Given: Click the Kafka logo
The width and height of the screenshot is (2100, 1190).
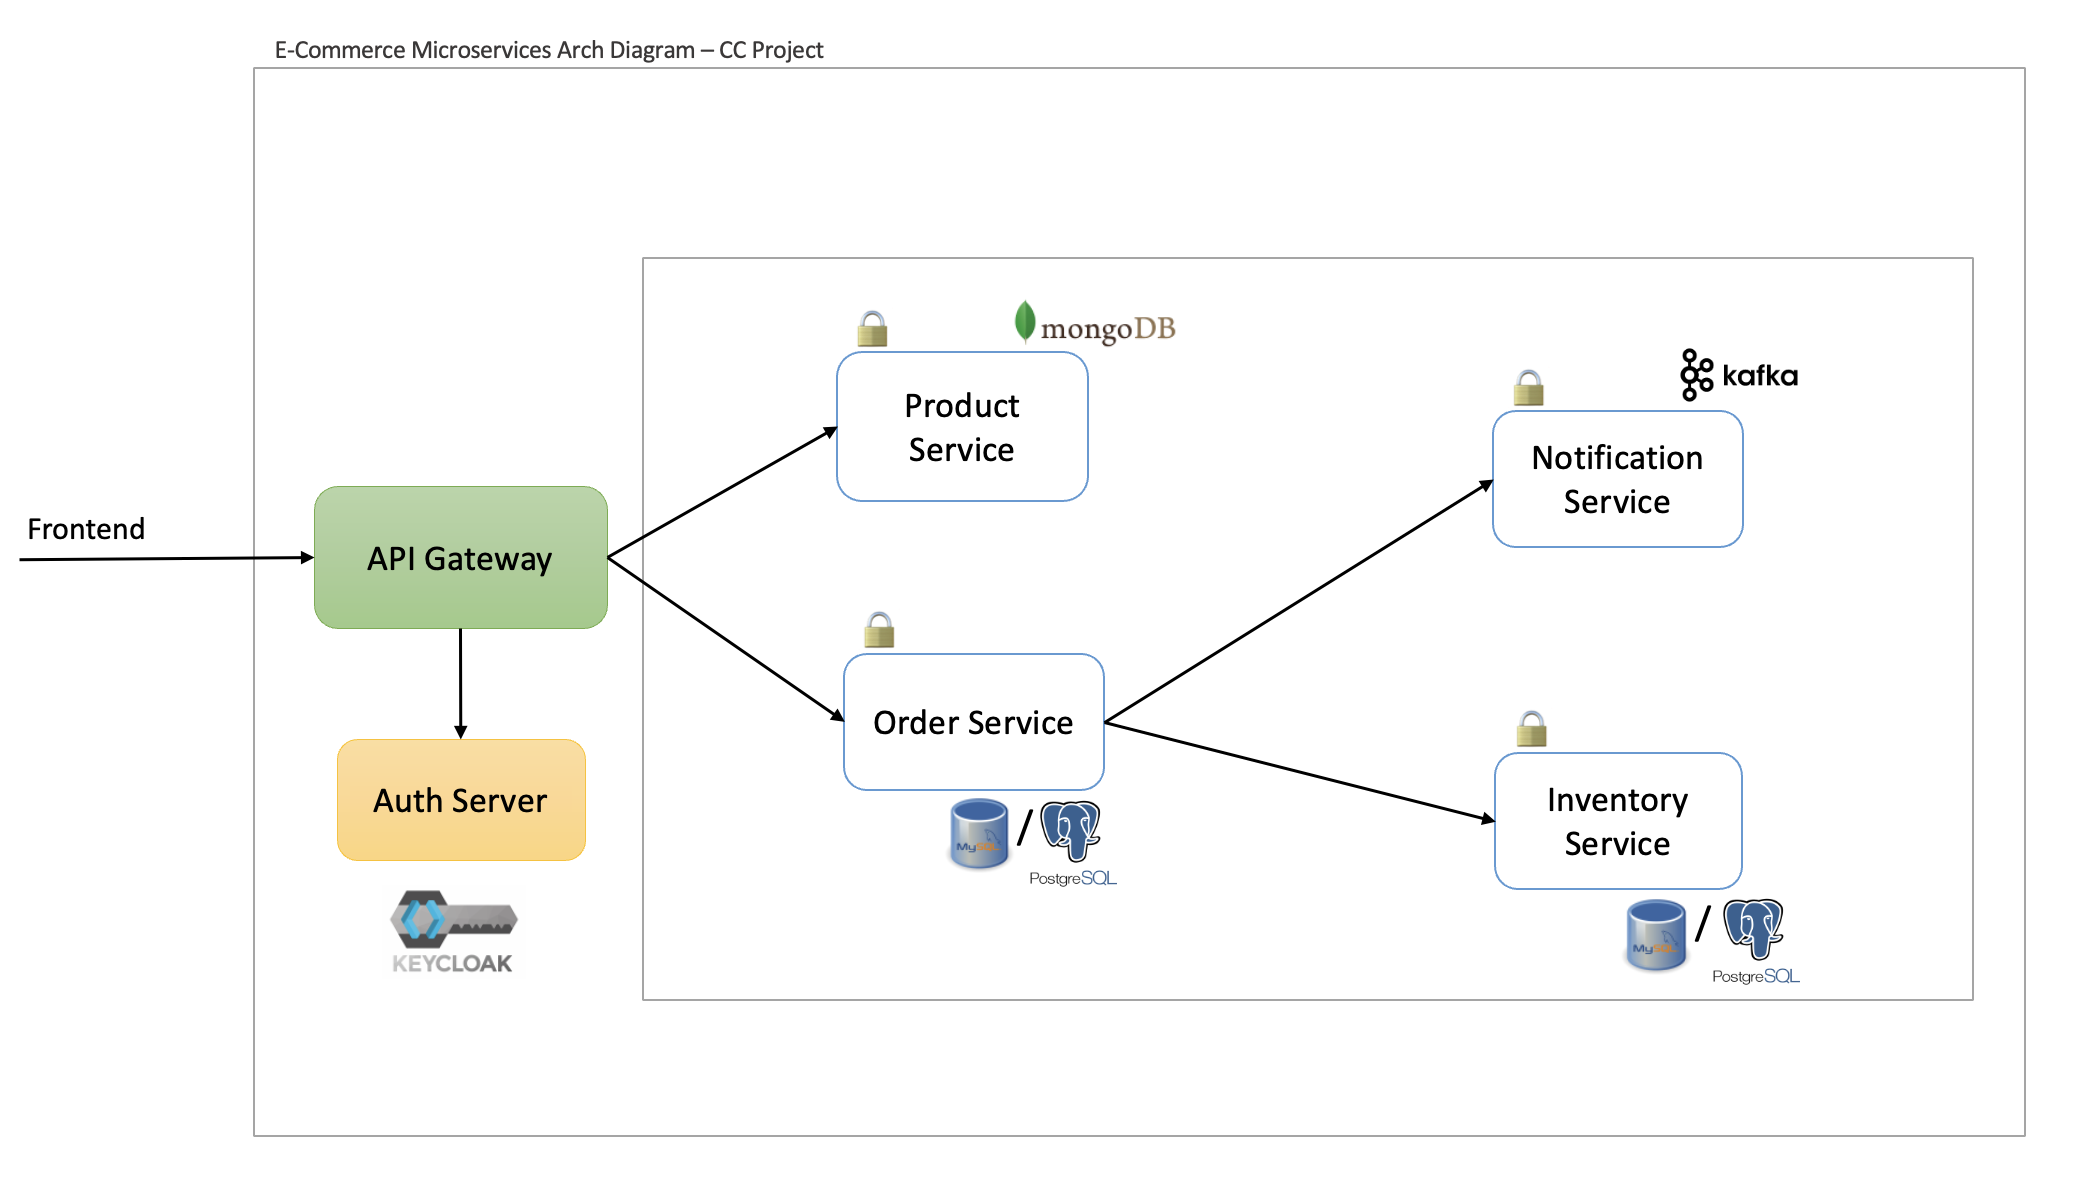Looking at the screenshot, I should coord(1739,375).
